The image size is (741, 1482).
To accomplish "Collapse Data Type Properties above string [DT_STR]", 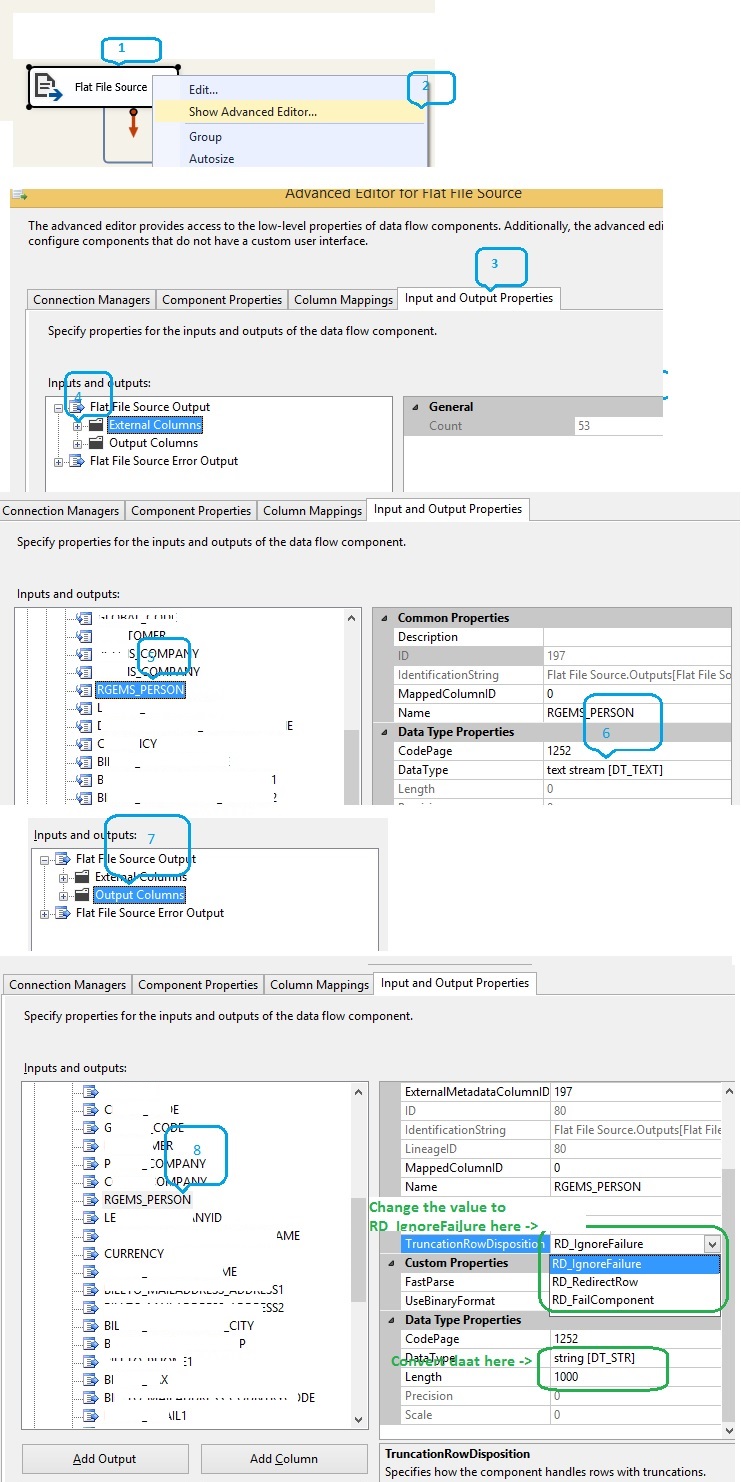I will tap(390, 1320).
